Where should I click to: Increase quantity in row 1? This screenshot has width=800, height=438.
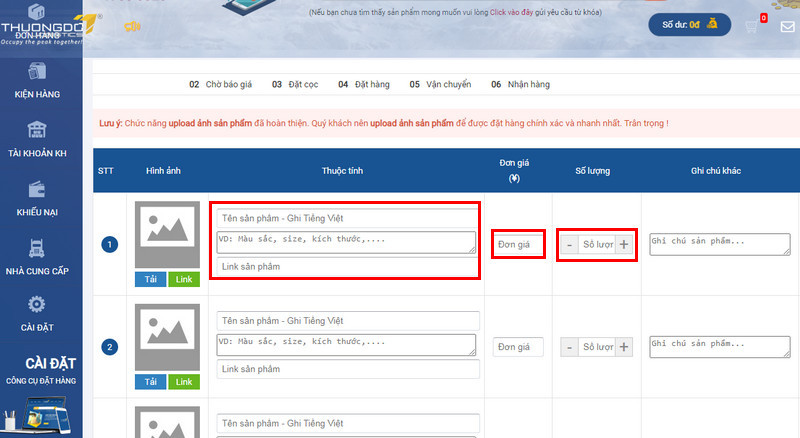624,245
